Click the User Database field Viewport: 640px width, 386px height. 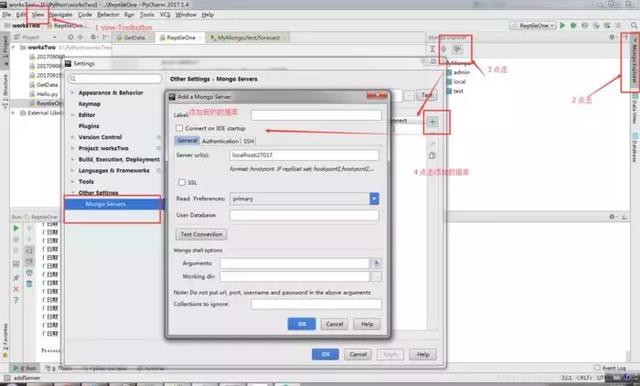point(304,215)
